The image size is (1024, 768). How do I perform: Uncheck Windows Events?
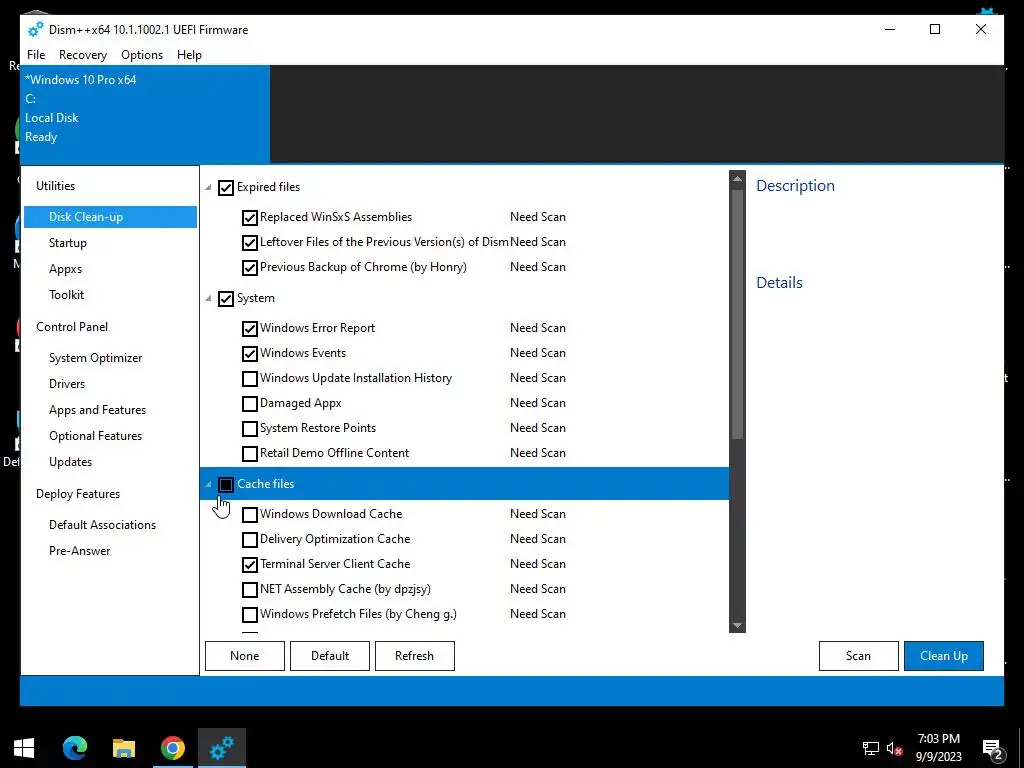click(249, 354)
